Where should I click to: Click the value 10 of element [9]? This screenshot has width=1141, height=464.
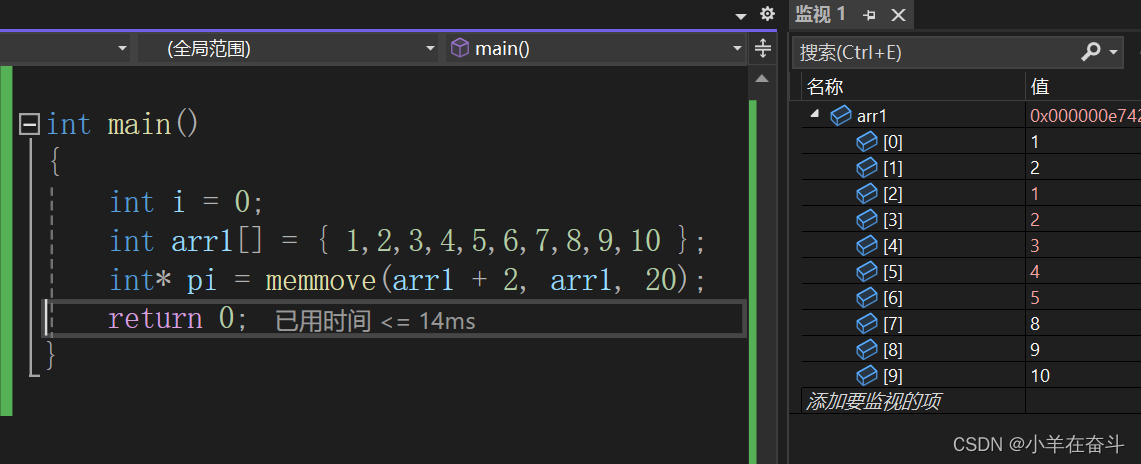(1040, 376)
